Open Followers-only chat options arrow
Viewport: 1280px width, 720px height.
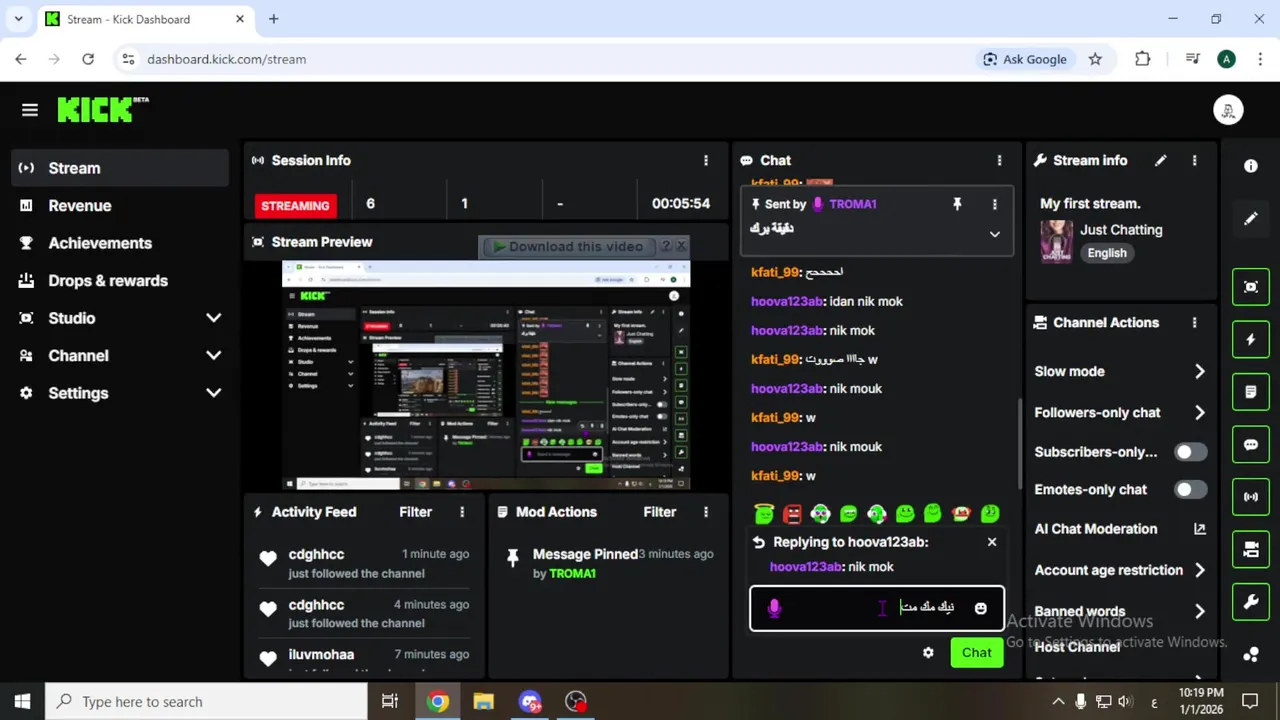coord(1199,412)
